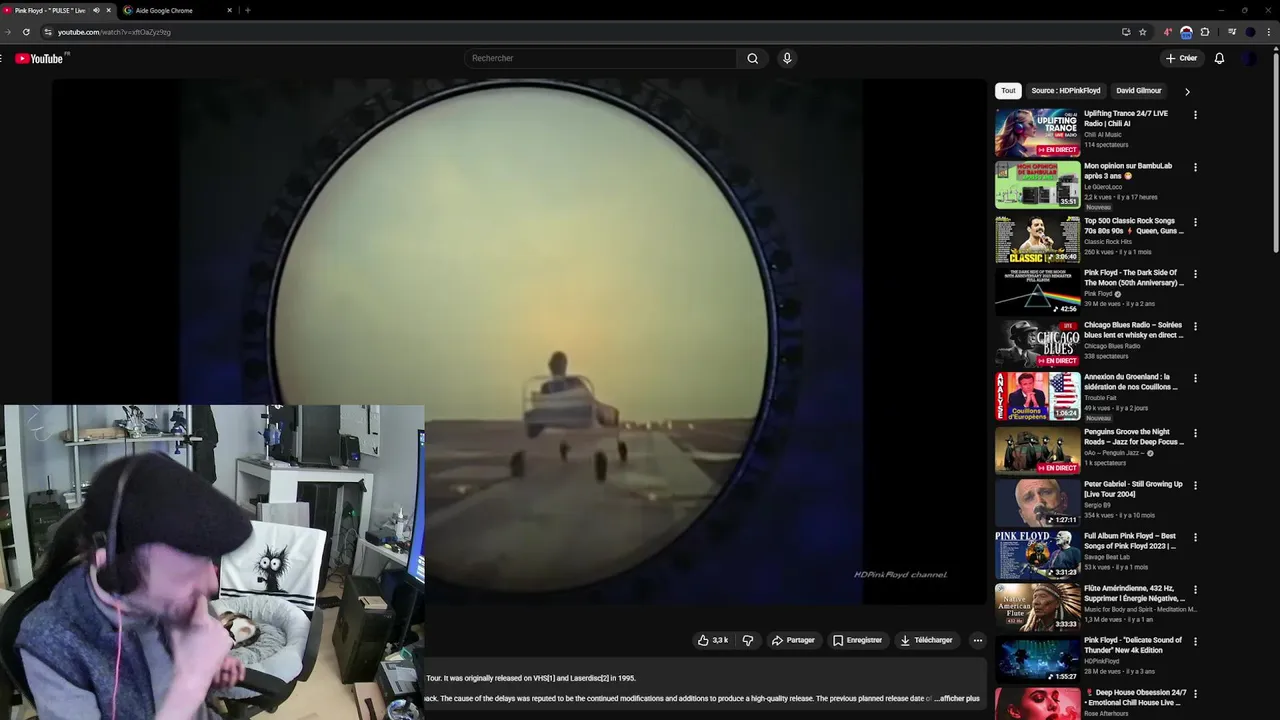Click the search magnifier button
The image size is (1280, 720).
click(753, 58)
